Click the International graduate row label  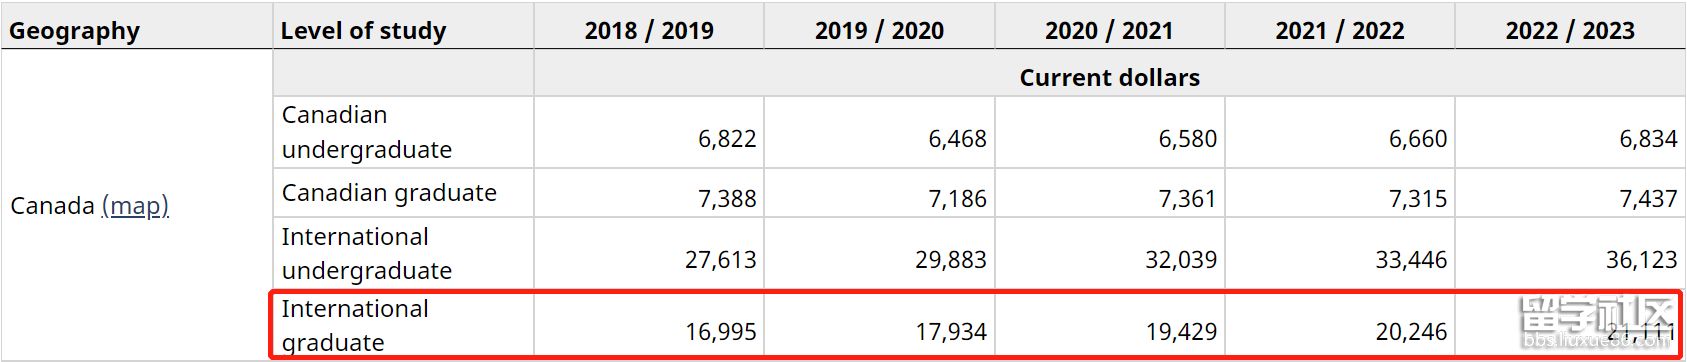403,325
